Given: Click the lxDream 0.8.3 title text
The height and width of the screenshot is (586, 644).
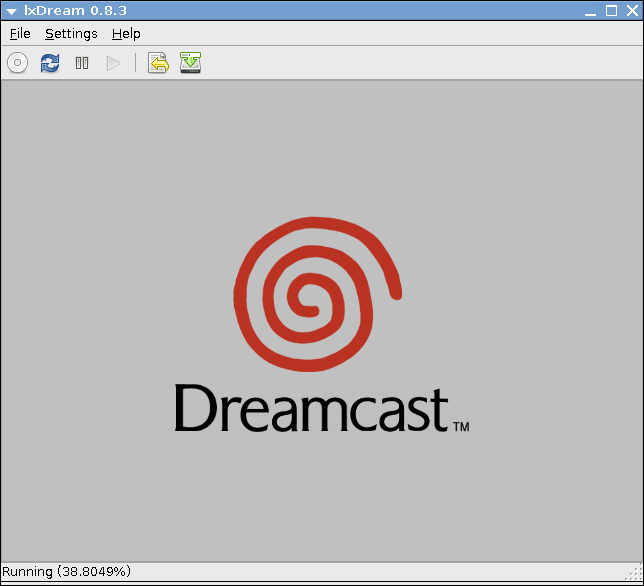Looking at the screenshot, I should [75, 11].
